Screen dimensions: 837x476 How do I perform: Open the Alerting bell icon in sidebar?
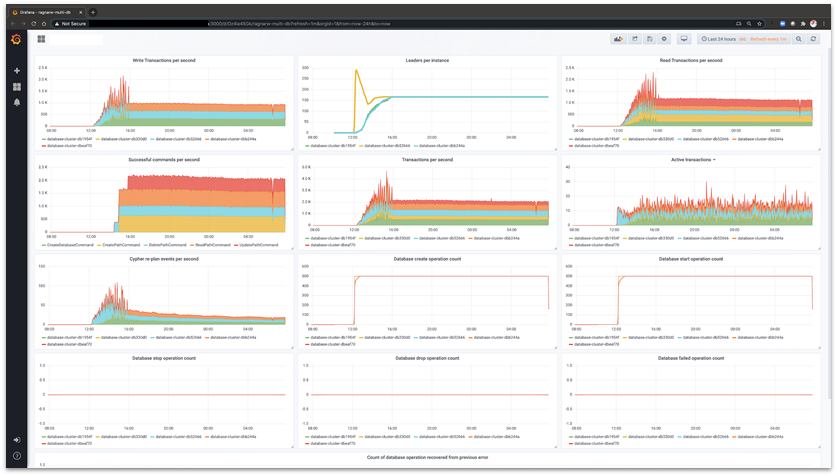coord(17,102)
